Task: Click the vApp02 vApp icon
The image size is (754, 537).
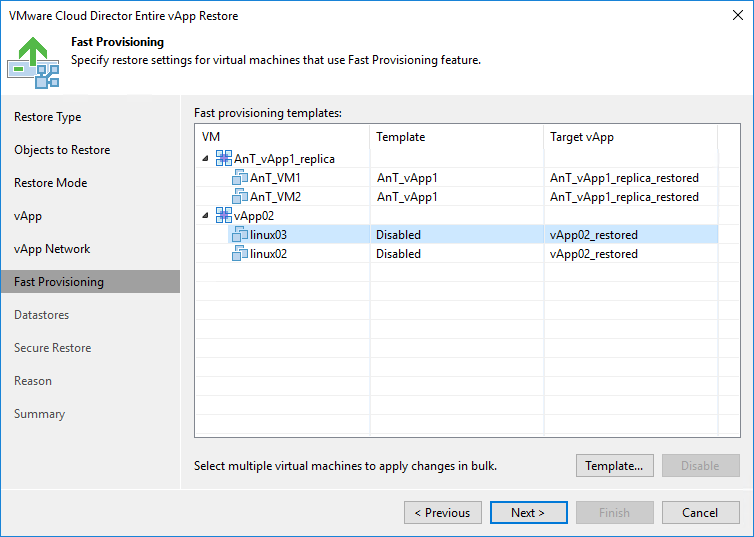Action: click(224, 215)
